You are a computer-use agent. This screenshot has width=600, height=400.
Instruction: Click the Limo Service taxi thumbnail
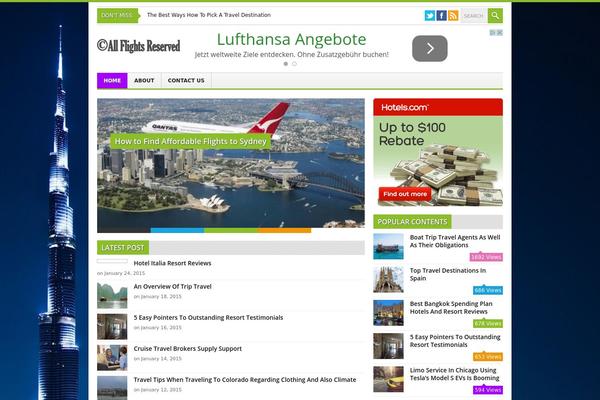[x=388, y=379]
